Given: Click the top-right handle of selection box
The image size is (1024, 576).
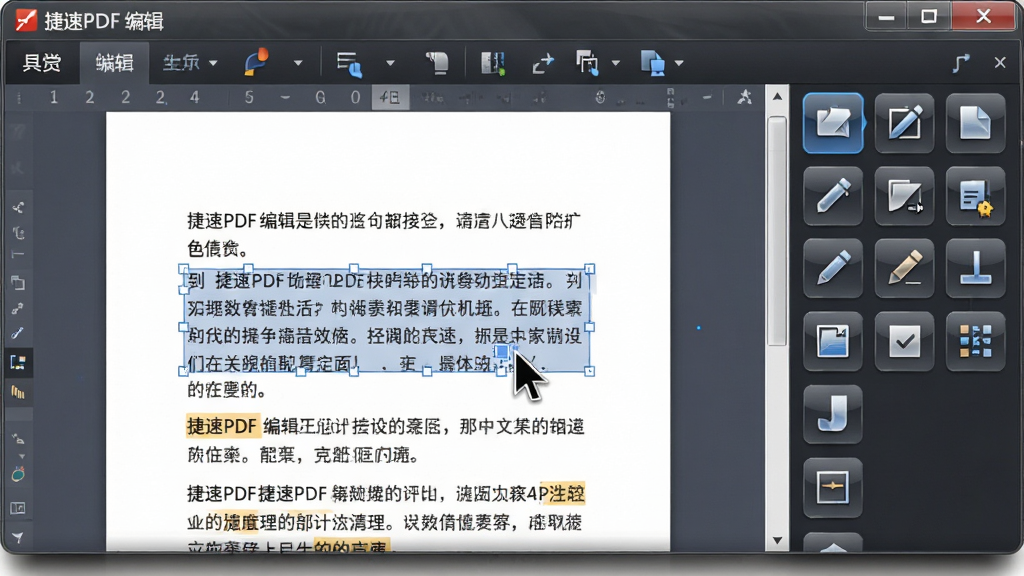Looking at the screenshot, I should (x=590, y=268).
